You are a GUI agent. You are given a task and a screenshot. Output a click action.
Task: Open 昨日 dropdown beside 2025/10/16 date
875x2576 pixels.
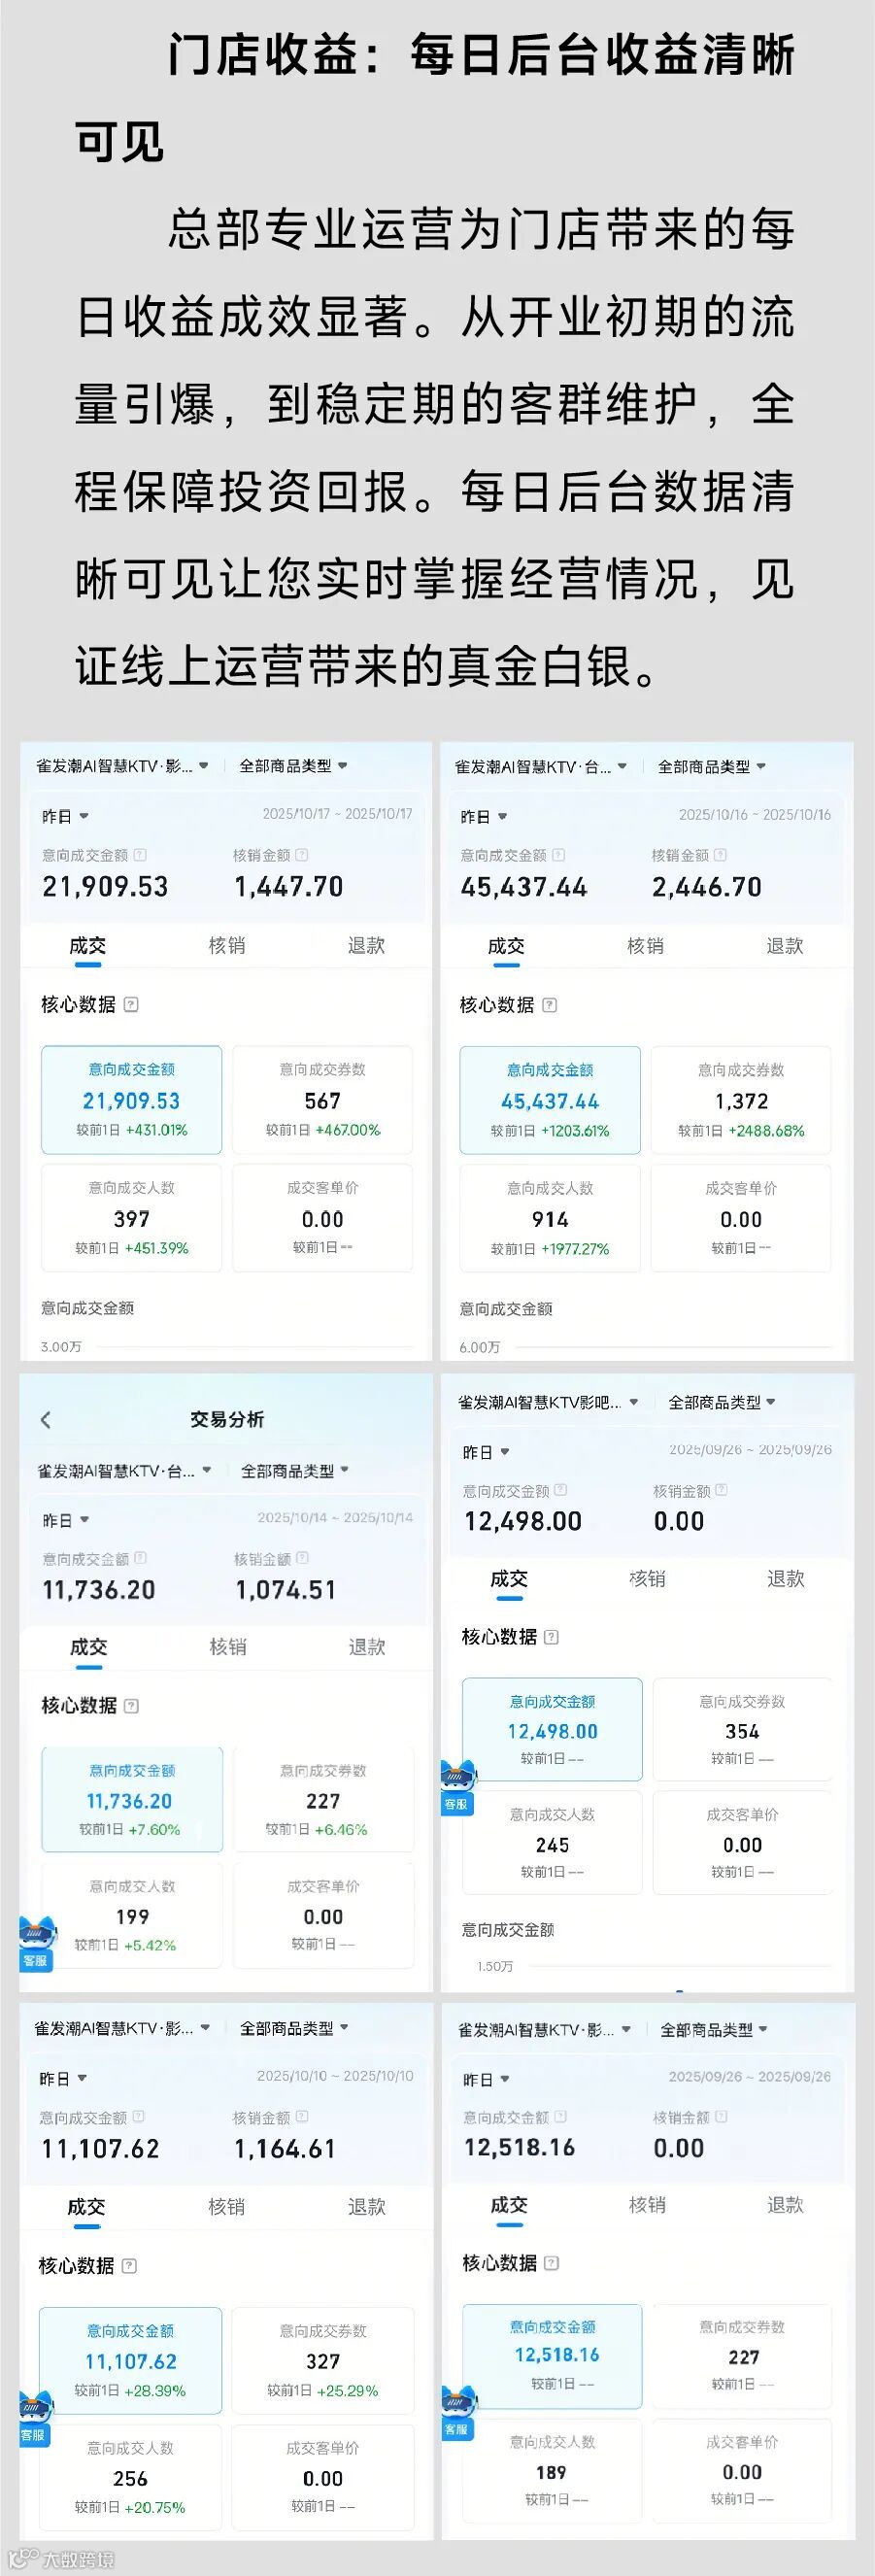tap(484, 817)
